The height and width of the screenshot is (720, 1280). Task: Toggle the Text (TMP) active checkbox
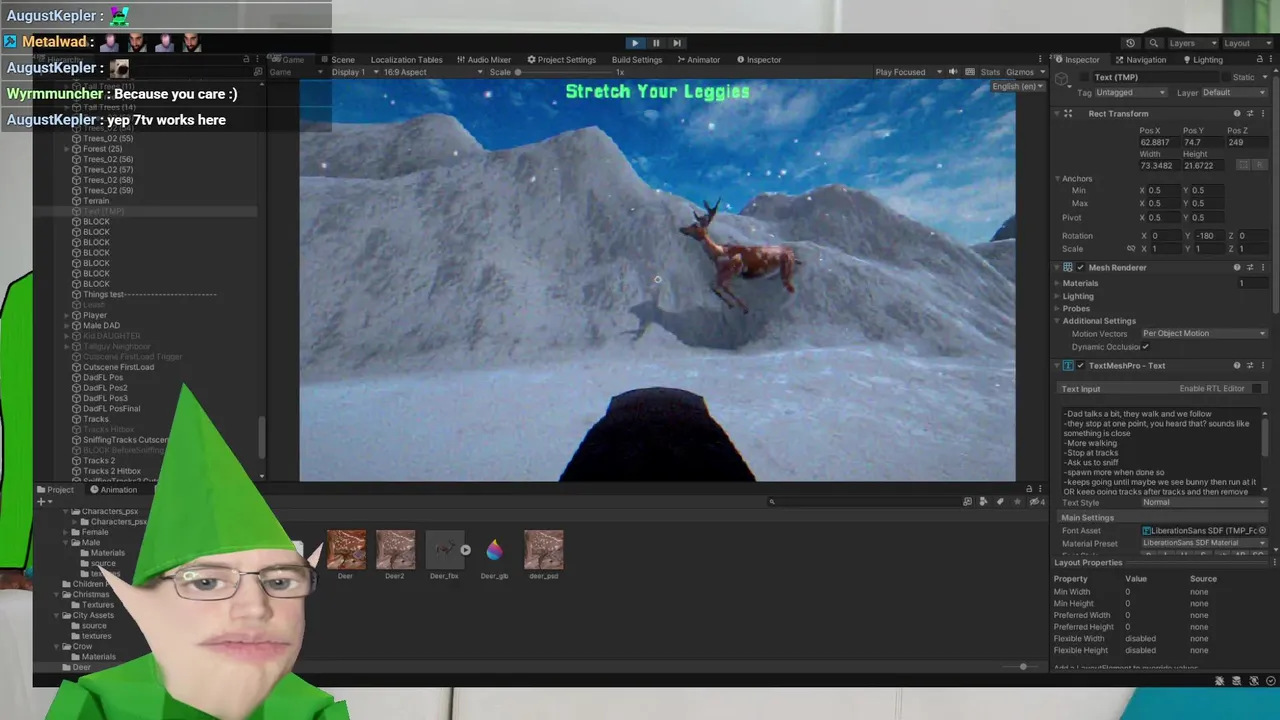coord(1086,77)
